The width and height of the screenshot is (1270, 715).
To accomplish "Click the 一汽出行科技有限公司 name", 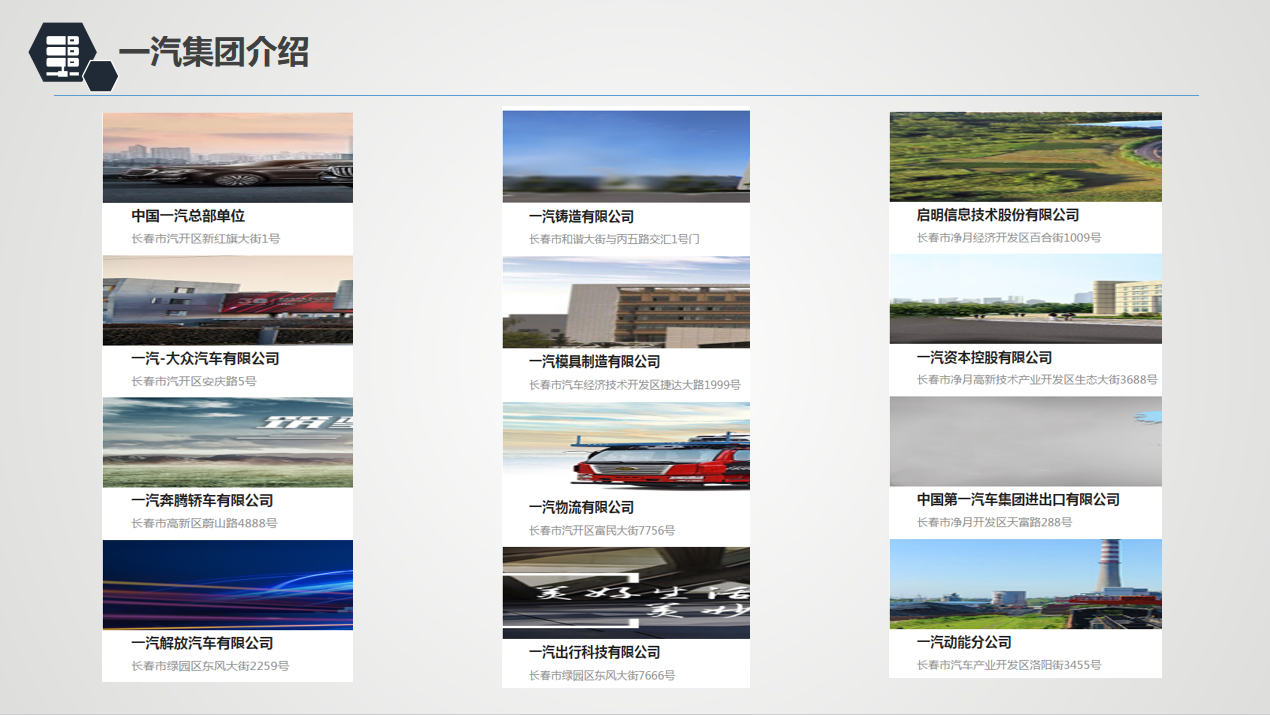I will tap(594, 652).
